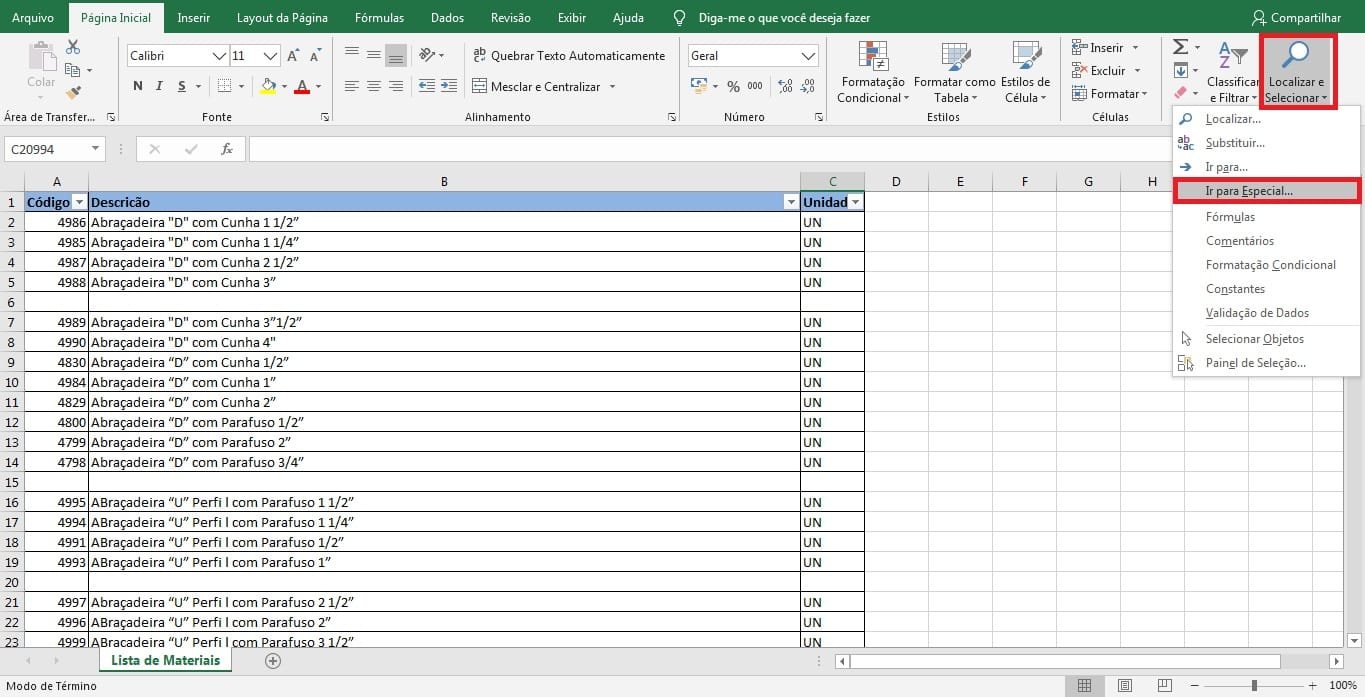
Task: Open the Inserir ribbon tab
Action: (193, 18)
